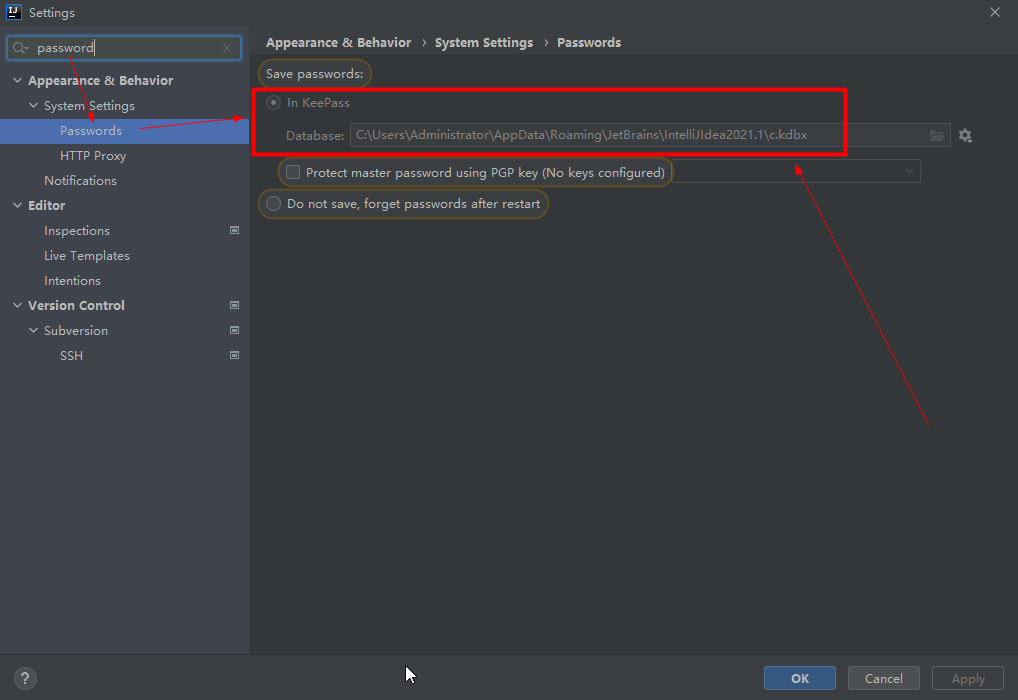The height and width of the screenshot is (700, 1018).
Task: Click the SSH project-level icon
Action: 234,355
